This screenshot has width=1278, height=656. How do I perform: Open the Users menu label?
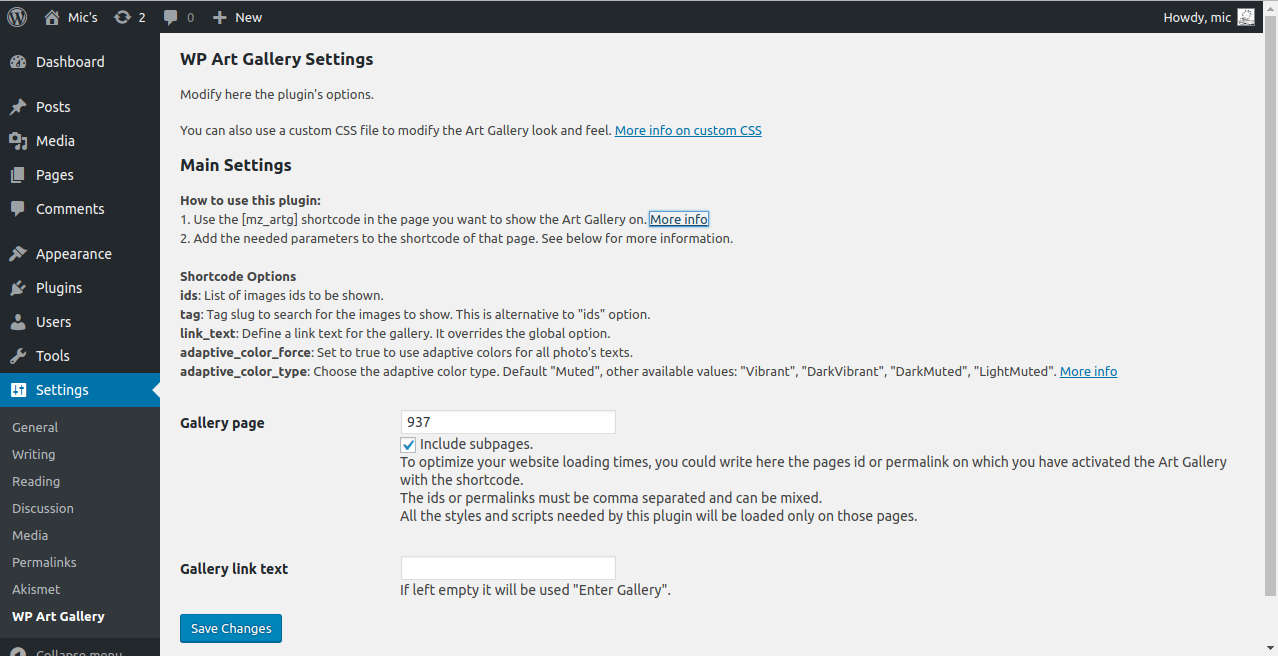coord(53,322)
